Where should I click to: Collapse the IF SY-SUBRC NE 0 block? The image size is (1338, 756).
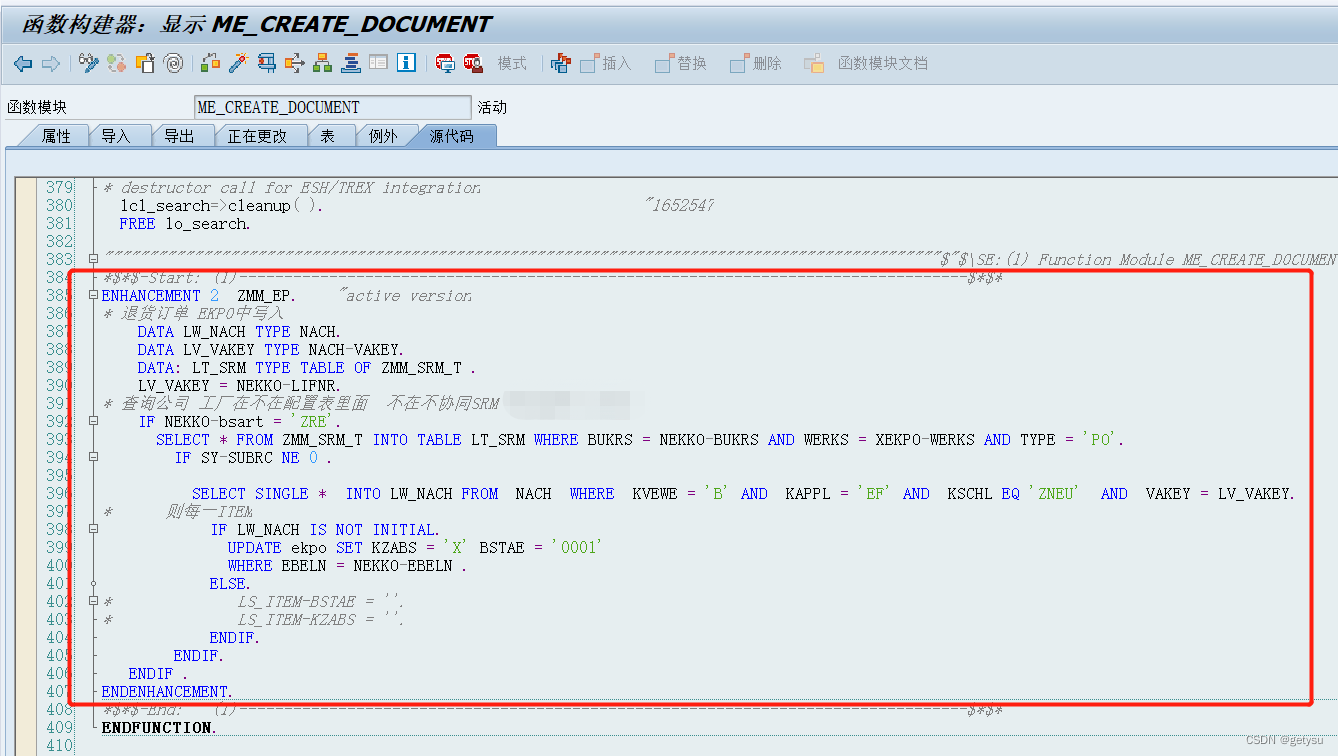[x=93, y=457]
